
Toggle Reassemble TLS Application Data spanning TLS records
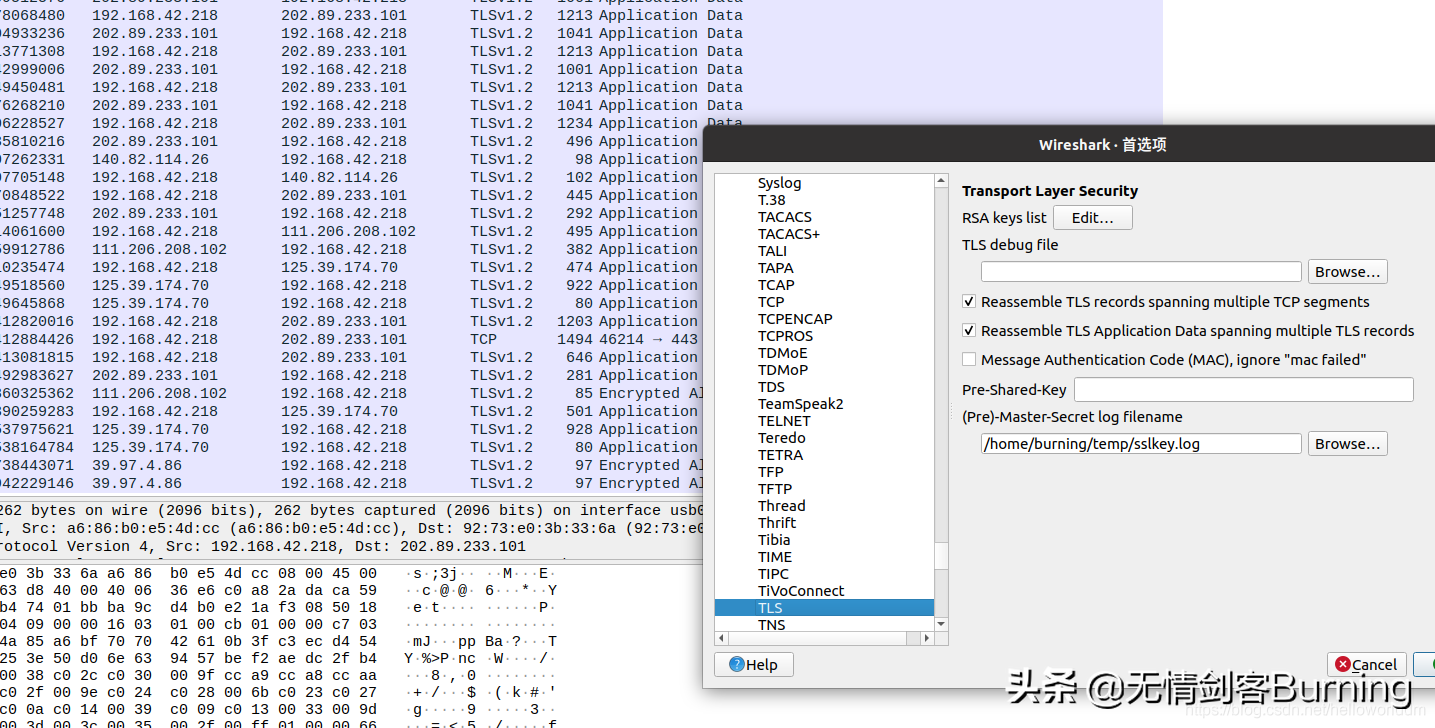click(968, 331)
